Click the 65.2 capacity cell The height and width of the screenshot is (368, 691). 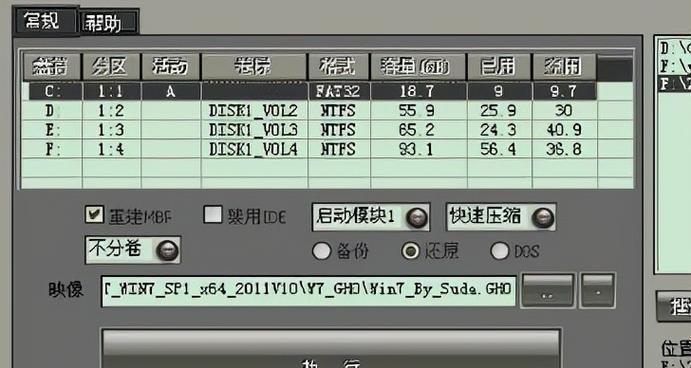[418, 130]
